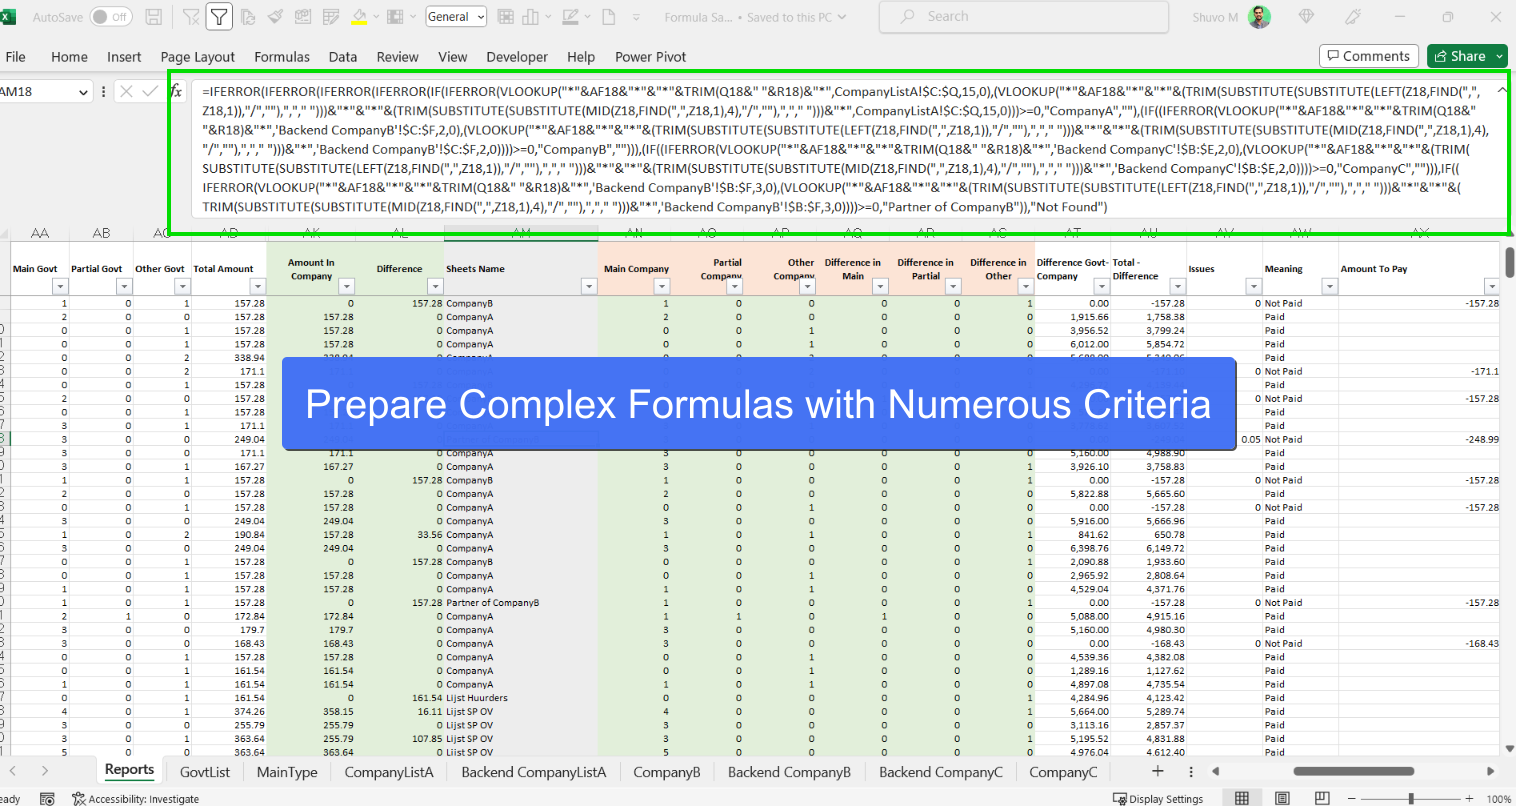Click the highlighted Filter funnel icon
This screenshot has width=1516, height=806.
(x=218, y=17)
